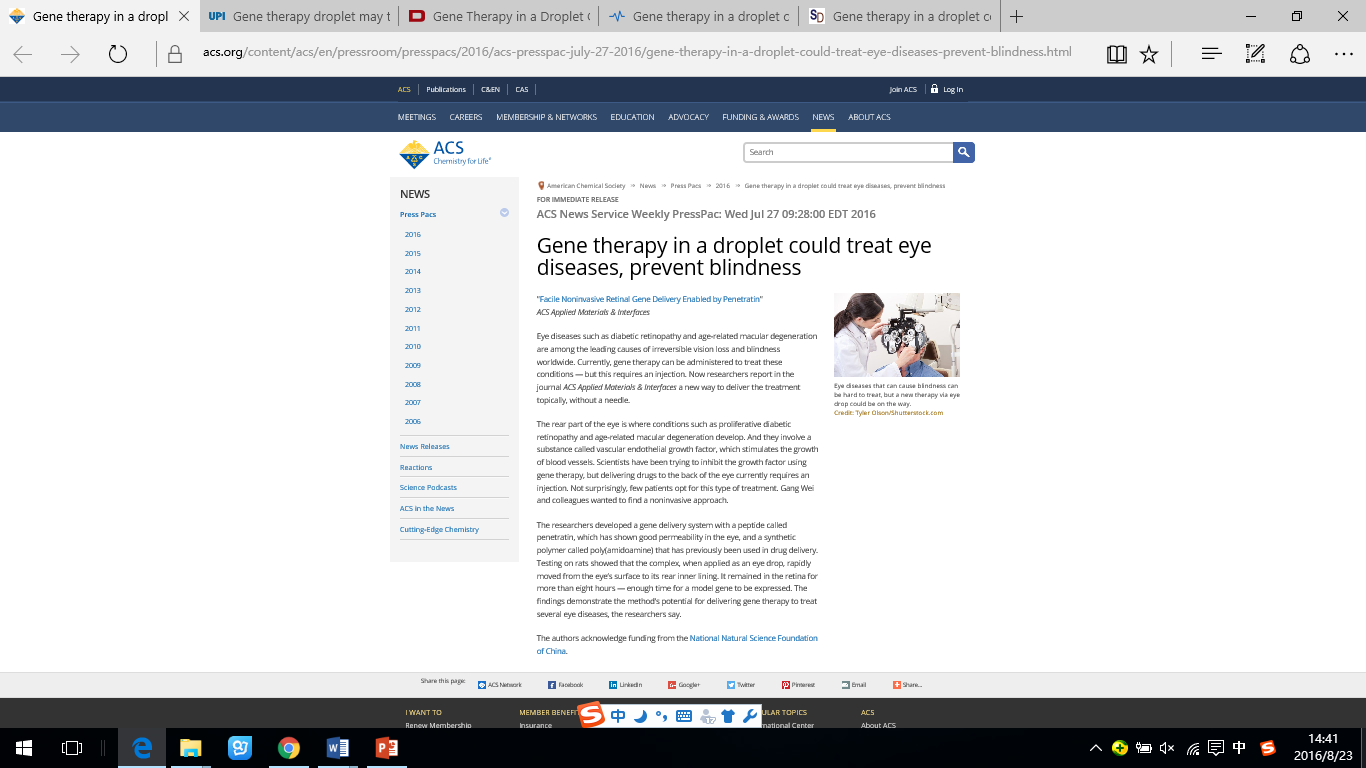Share the article on Twitter

740,685
